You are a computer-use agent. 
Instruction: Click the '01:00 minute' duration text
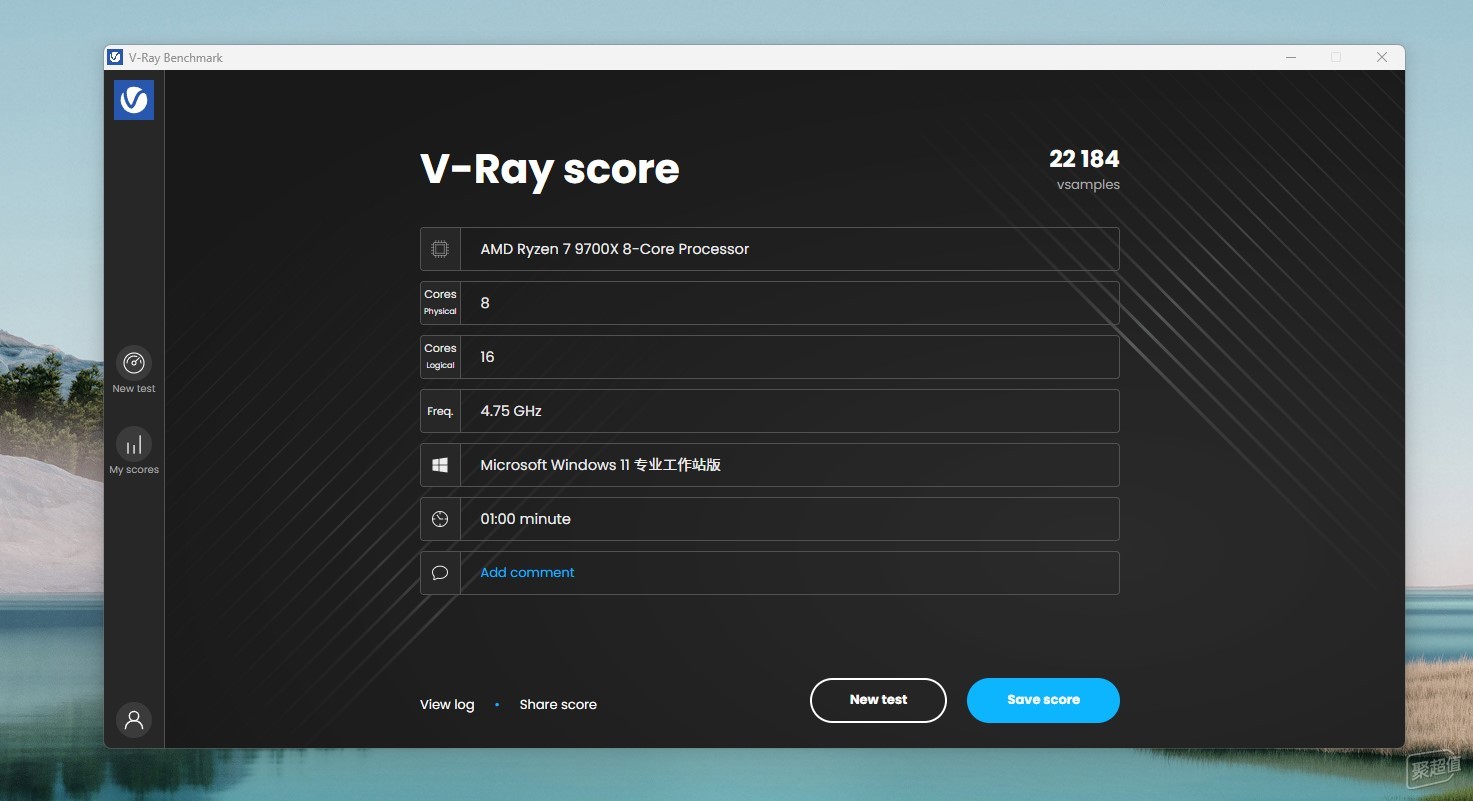click(525, 519)
